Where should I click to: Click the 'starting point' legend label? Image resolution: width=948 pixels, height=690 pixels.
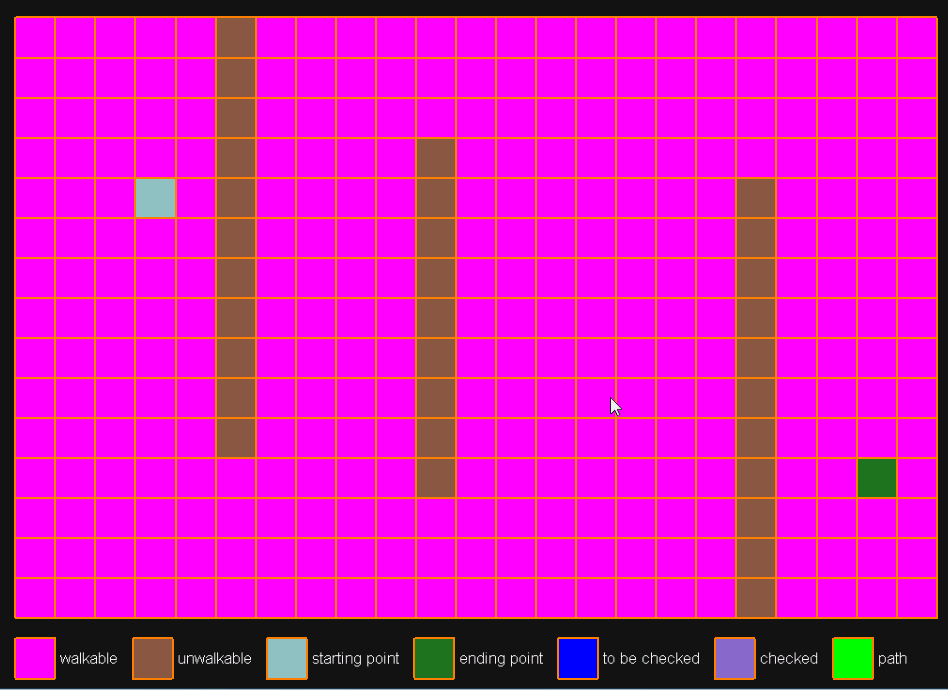(356, 659)
